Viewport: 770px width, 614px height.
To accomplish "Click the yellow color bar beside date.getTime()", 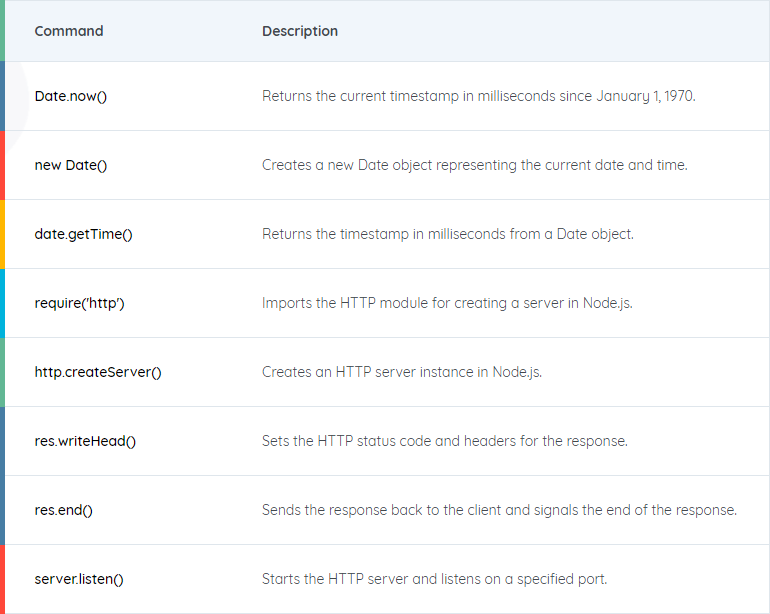I will click(2, 234).
